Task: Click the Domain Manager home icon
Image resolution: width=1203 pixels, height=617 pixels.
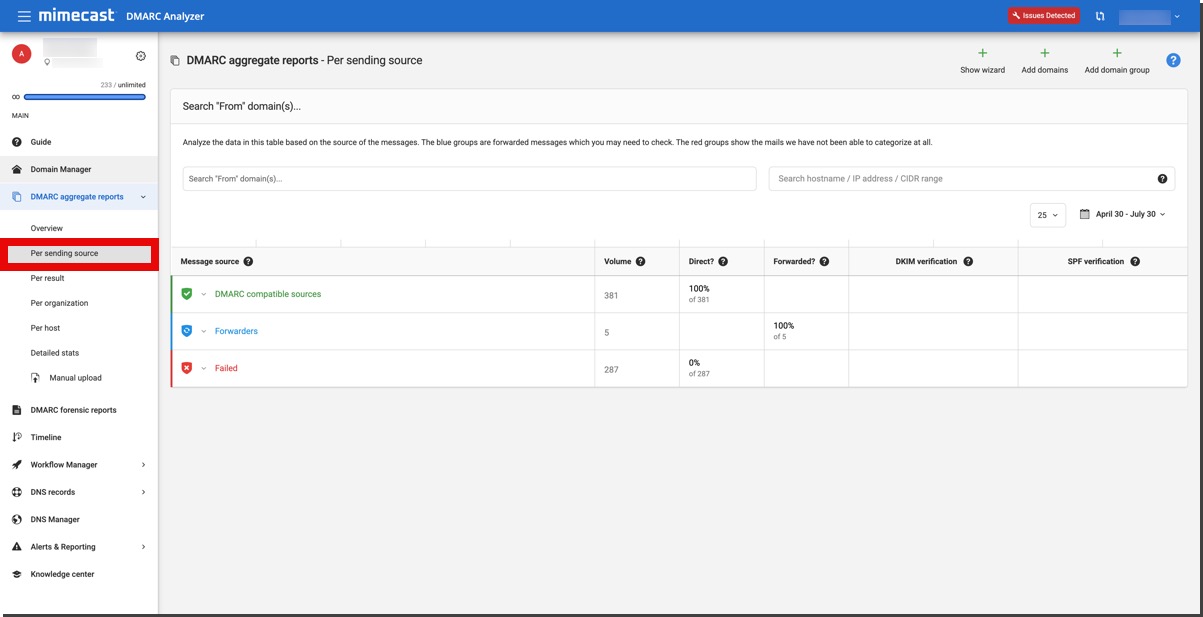Action: (x=17, y=169)
